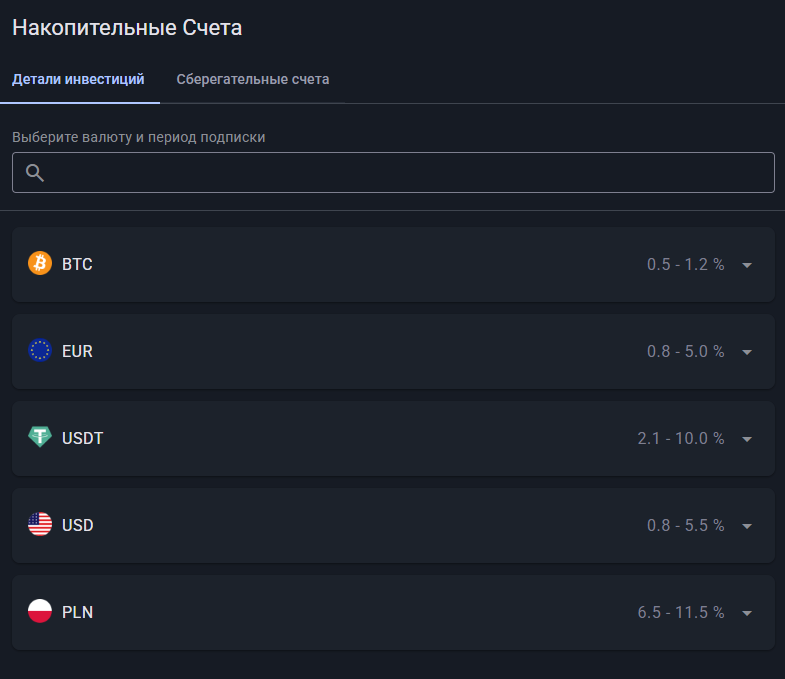This screenshot has width=785, height=679.
Task: Switch to the Сберегательные счета tab
Action: coord(253,79)
